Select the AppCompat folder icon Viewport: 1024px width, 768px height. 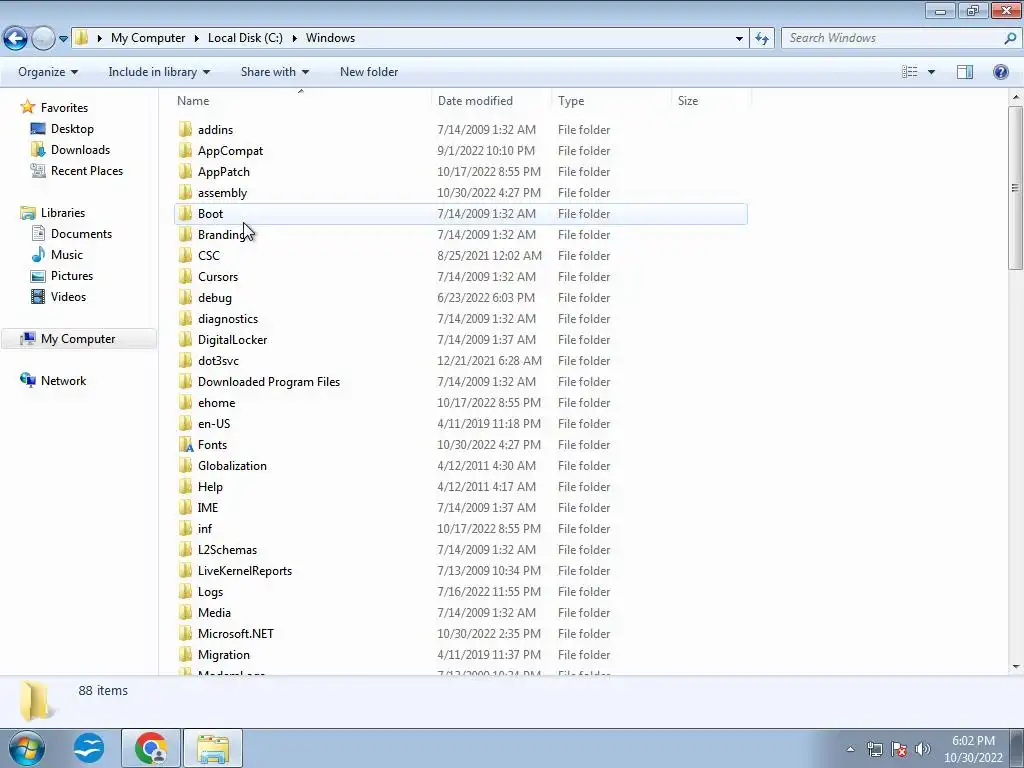(x=185, y=150)
